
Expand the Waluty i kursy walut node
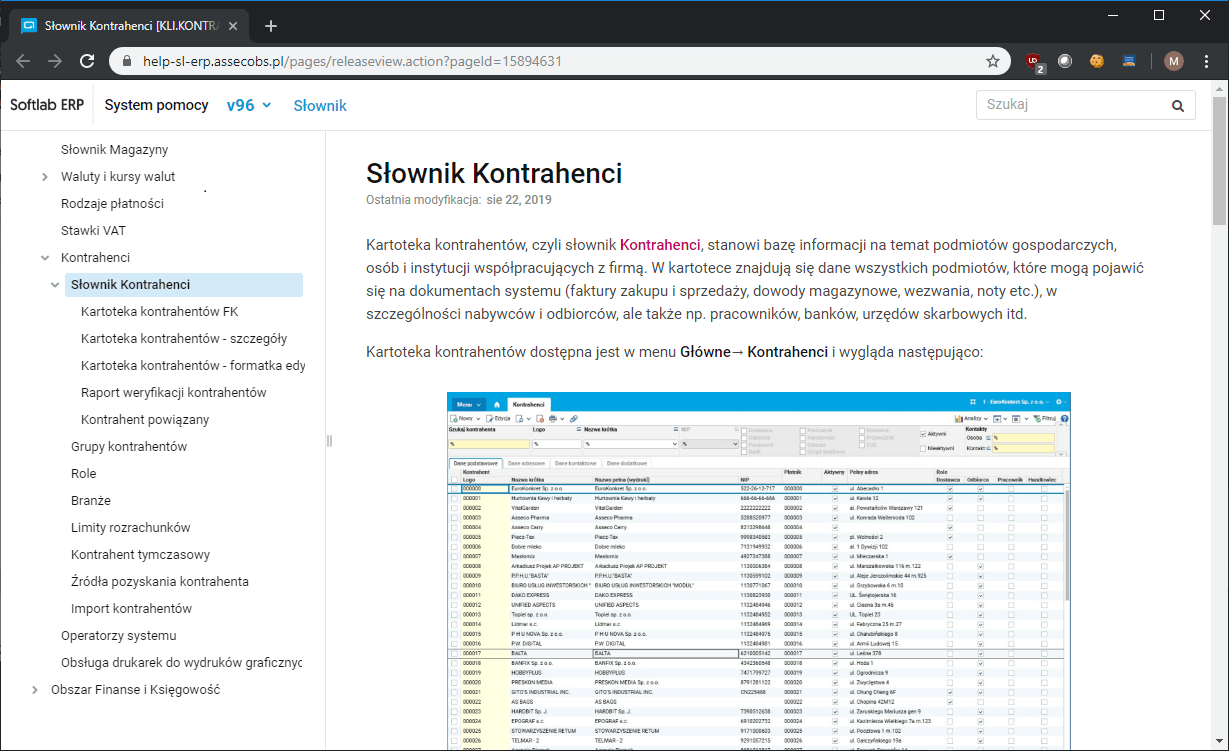click(x=45, y=177)
